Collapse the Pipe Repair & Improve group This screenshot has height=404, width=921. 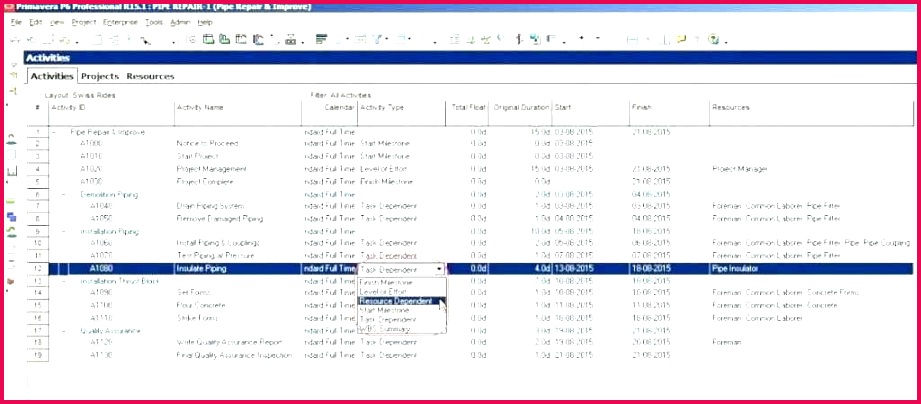point(54,131)
